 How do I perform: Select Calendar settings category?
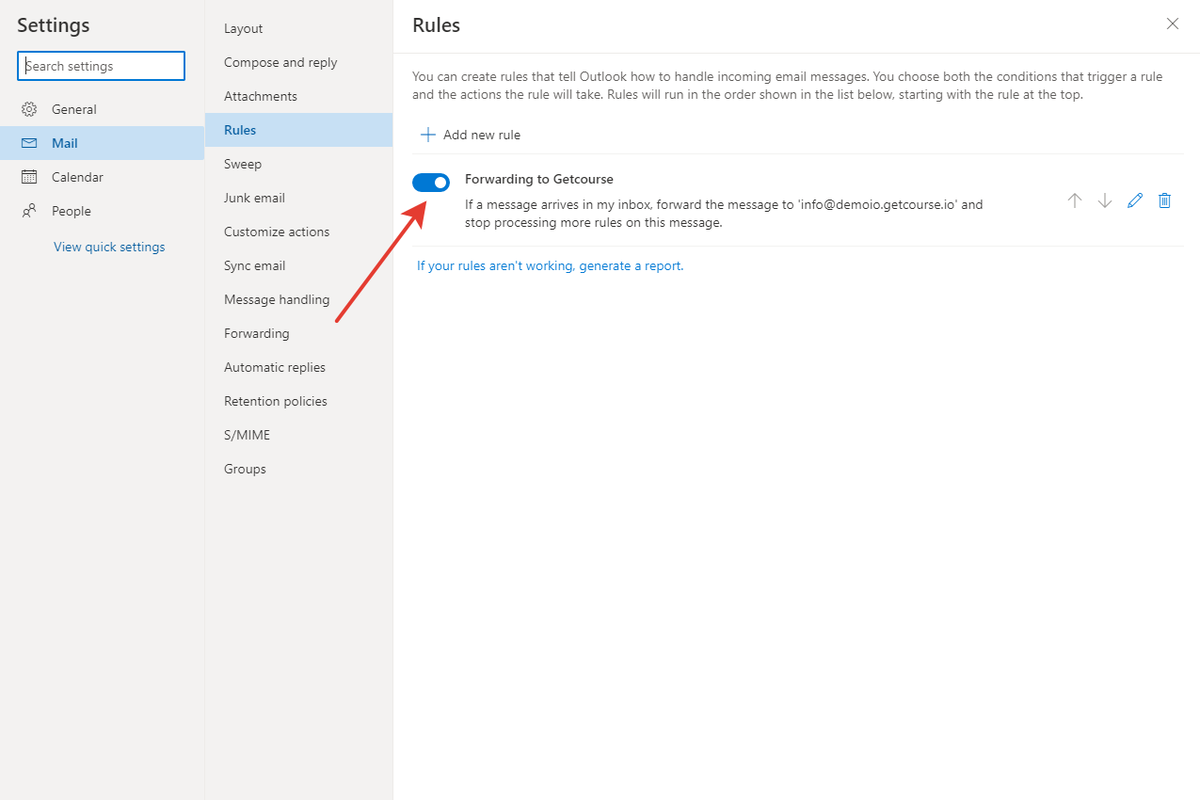(102, 177)
